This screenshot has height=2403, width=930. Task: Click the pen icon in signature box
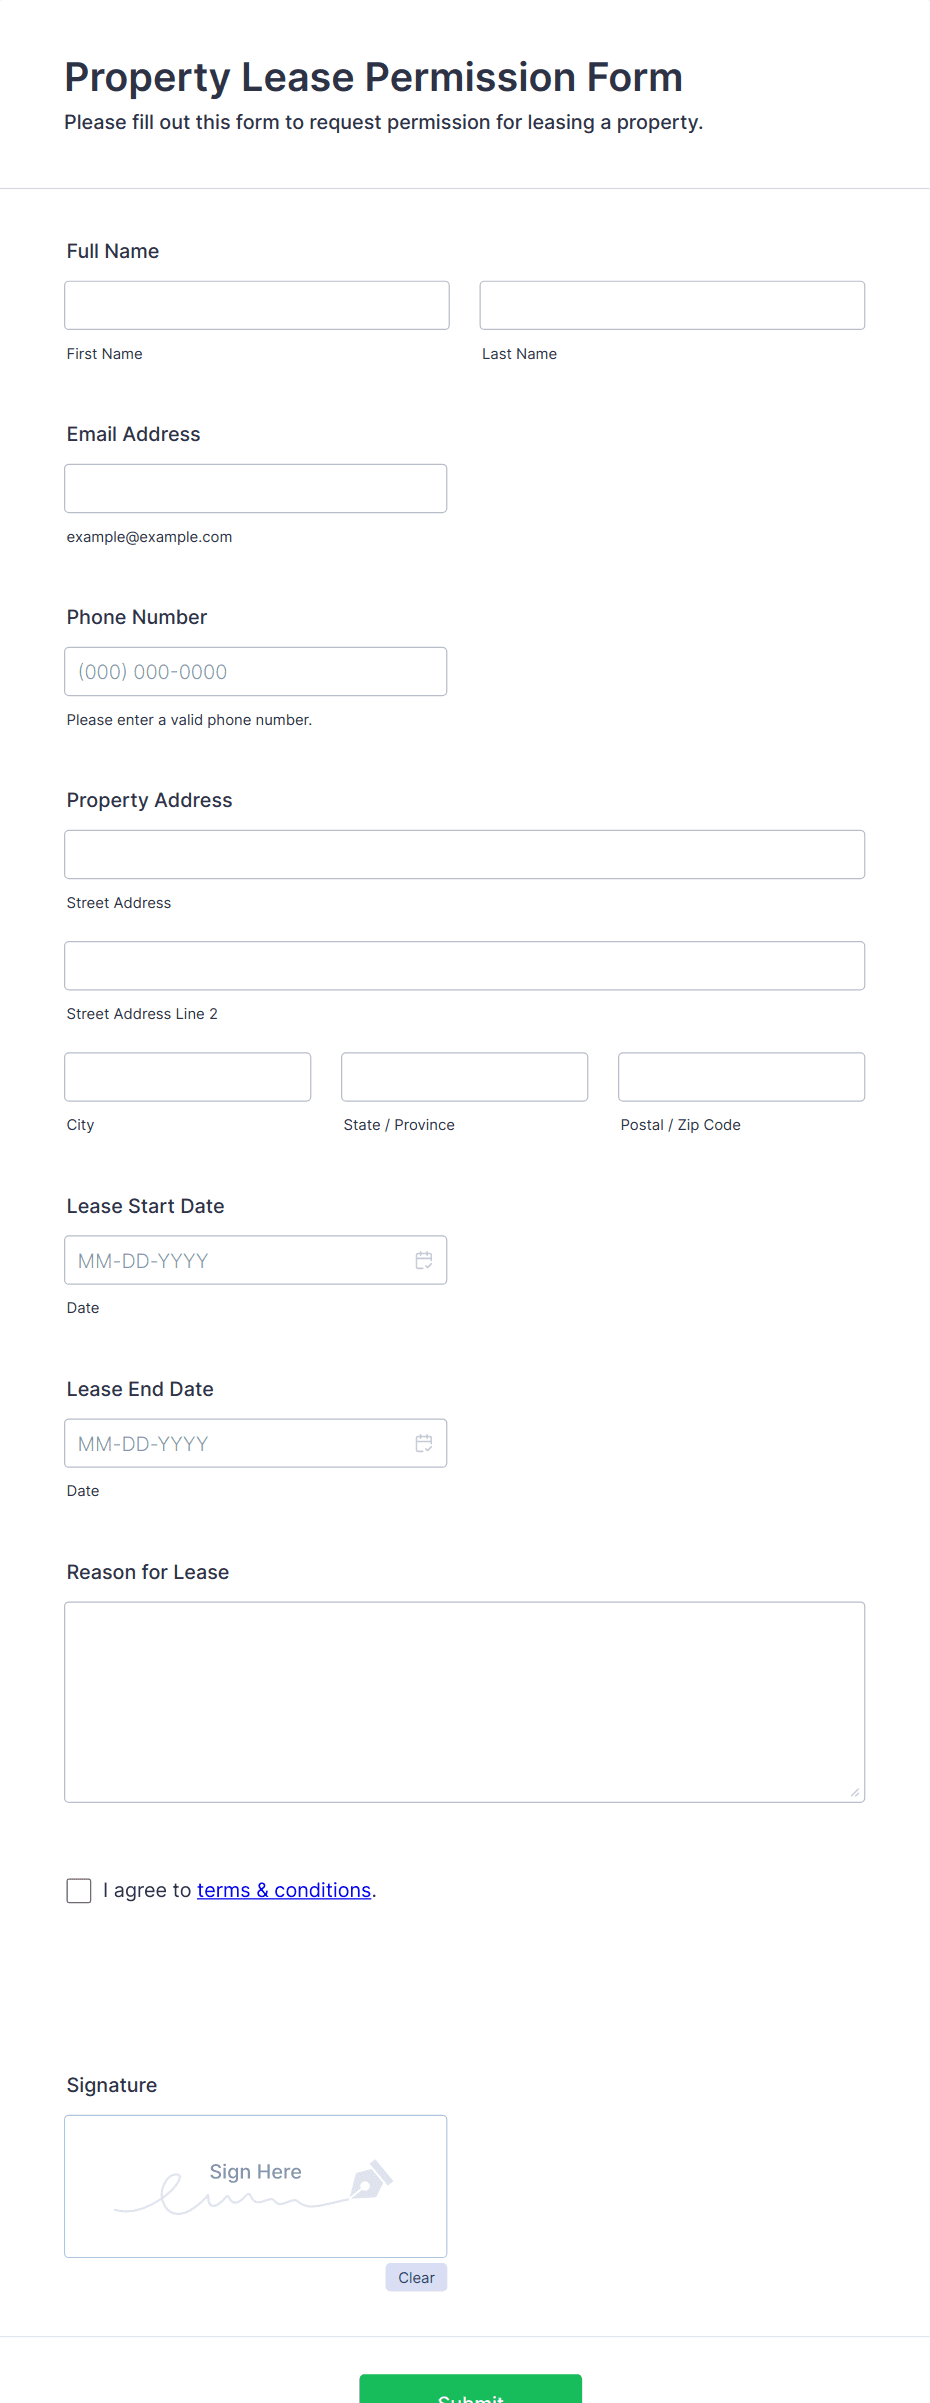[x=371, y=2180]
